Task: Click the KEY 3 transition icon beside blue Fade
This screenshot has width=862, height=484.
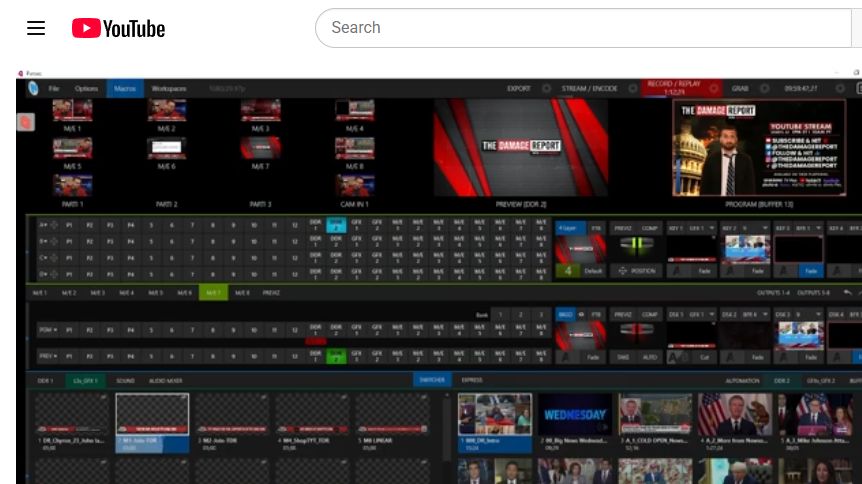Action: tap(784, 271)
